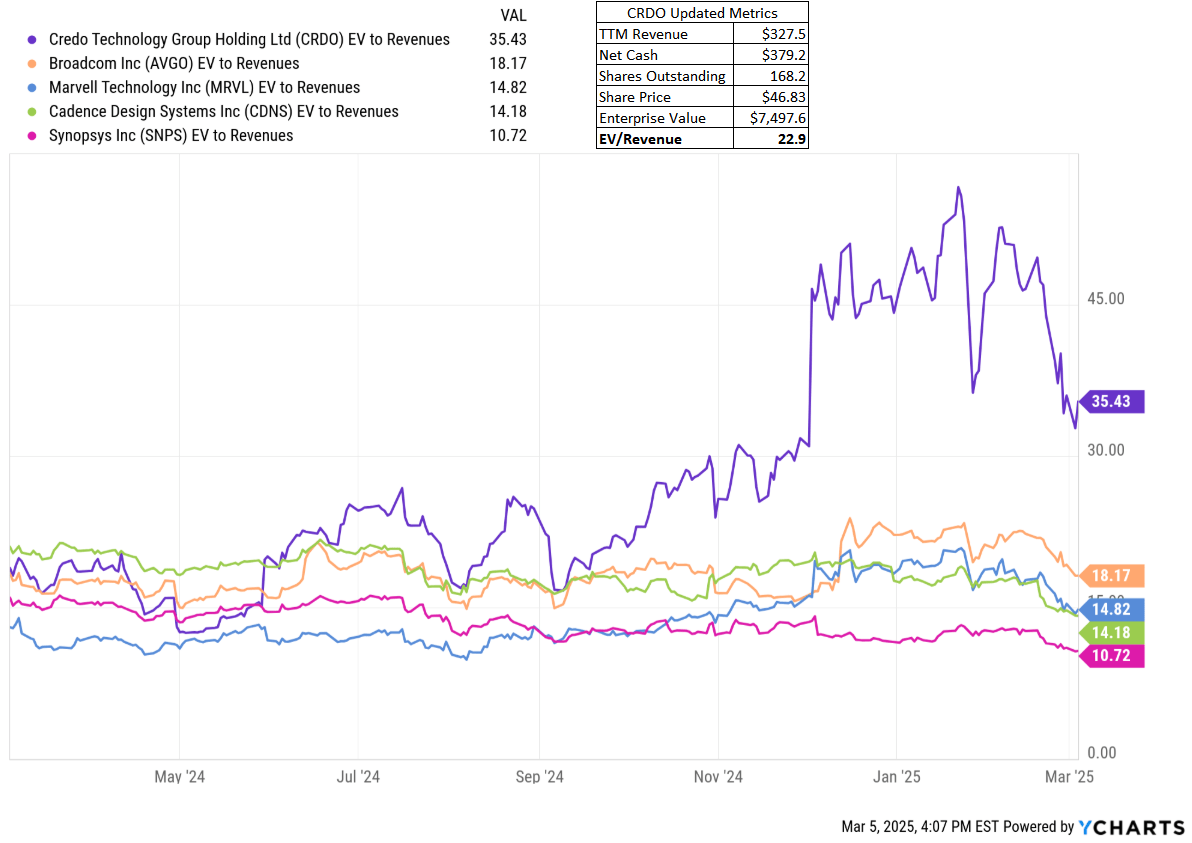The height and width of the screenshot is (843, 1192).
Task: Select the VAL column header
Action: tap(513, 15)
